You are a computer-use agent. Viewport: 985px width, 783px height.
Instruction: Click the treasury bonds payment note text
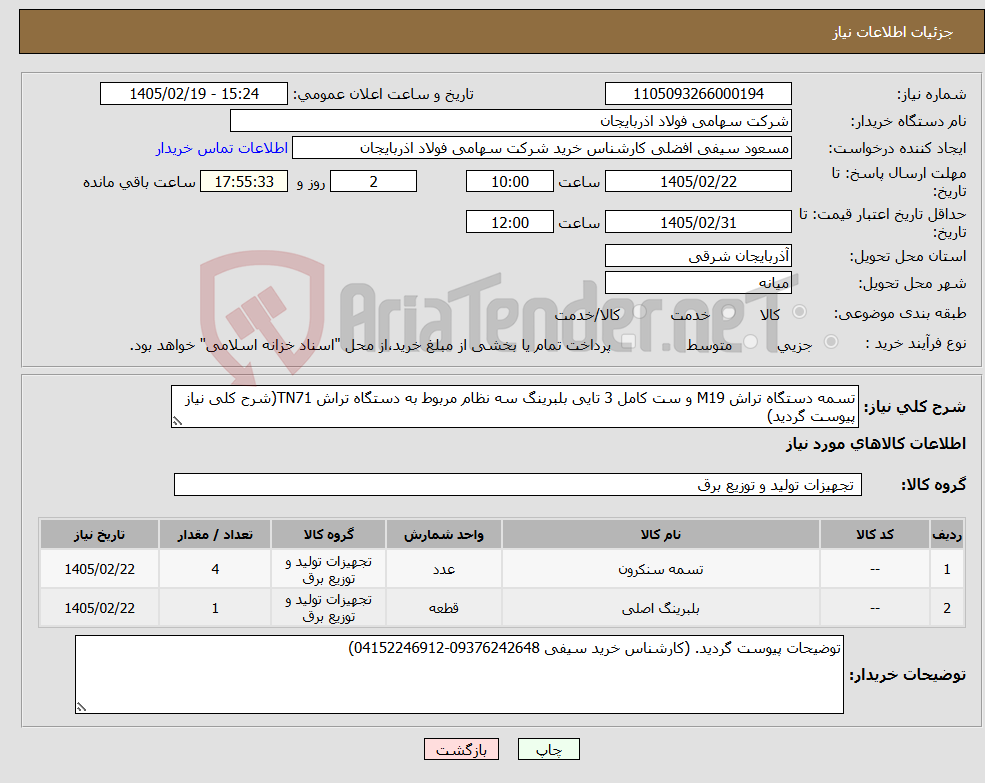(x=370, y=345)
